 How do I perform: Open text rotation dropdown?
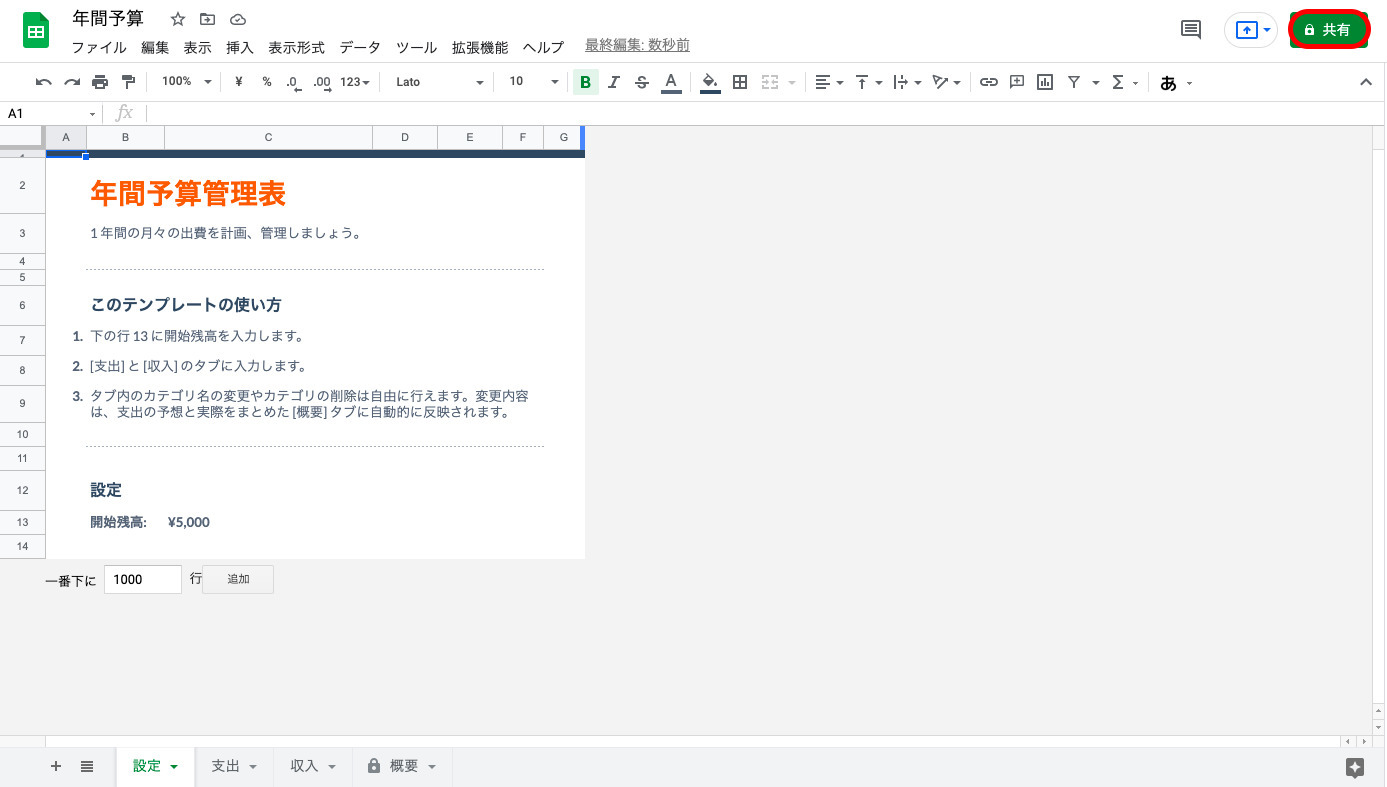[946, 82]
